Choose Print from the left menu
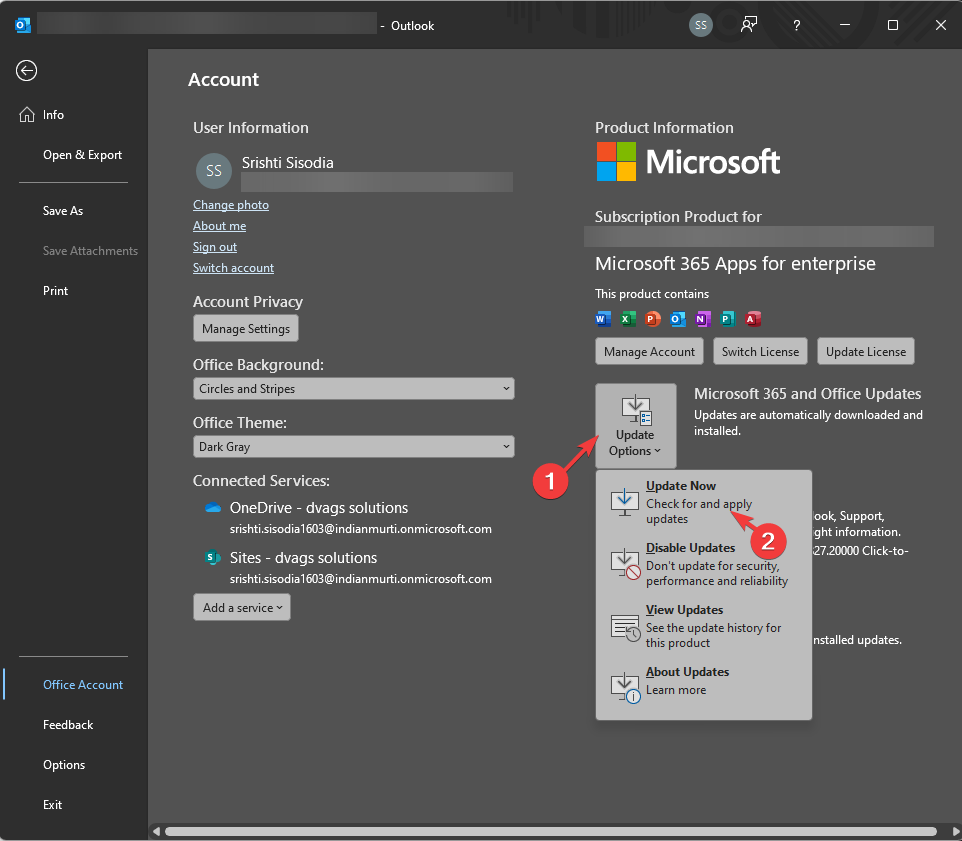The width and height of the screenshot is (962, 841). [x=56, y=291]
